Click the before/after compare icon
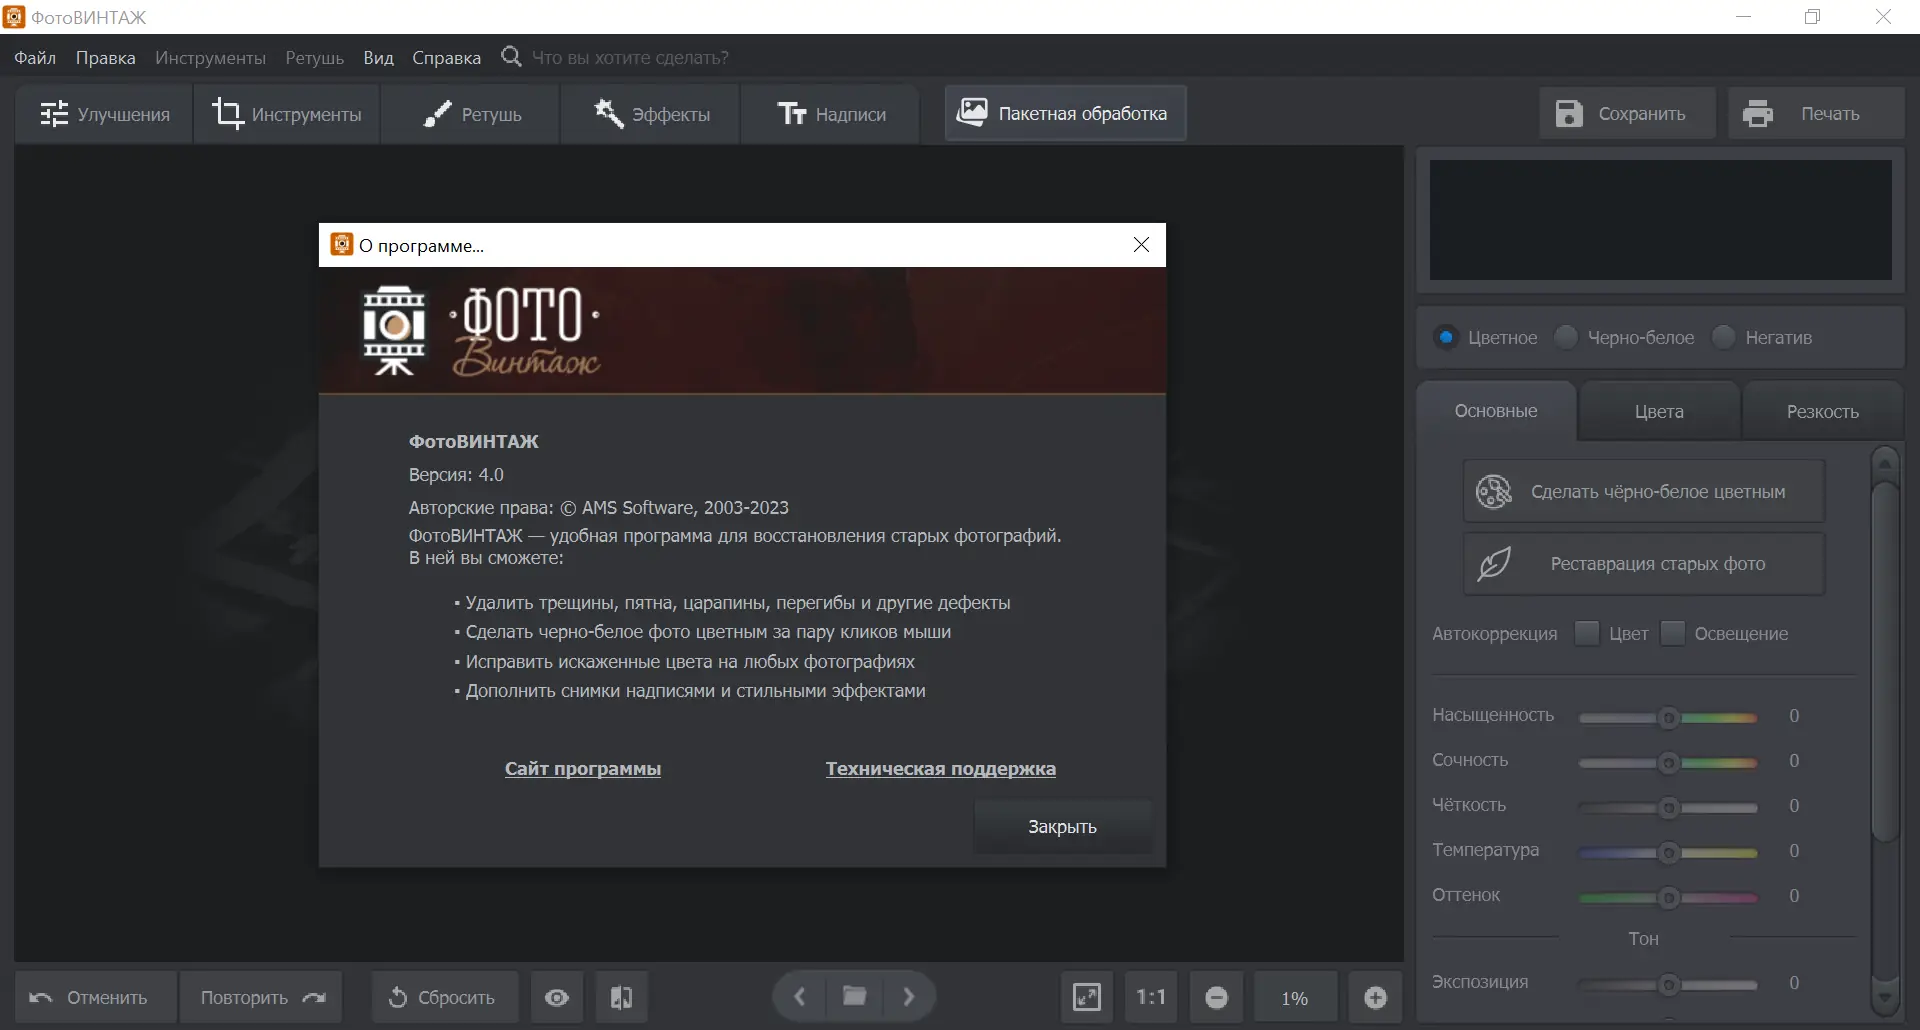 pos(621,997)
